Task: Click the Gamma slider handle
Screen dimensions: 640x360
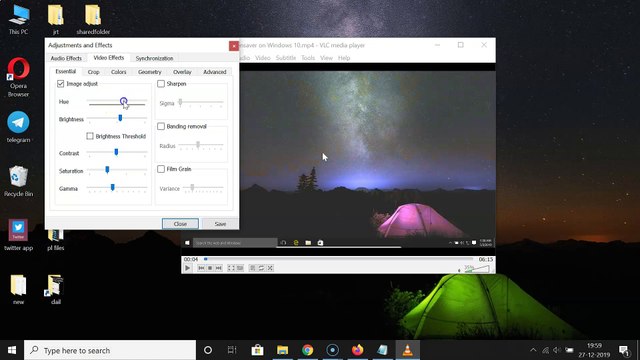Action: [x=113, y=187]
